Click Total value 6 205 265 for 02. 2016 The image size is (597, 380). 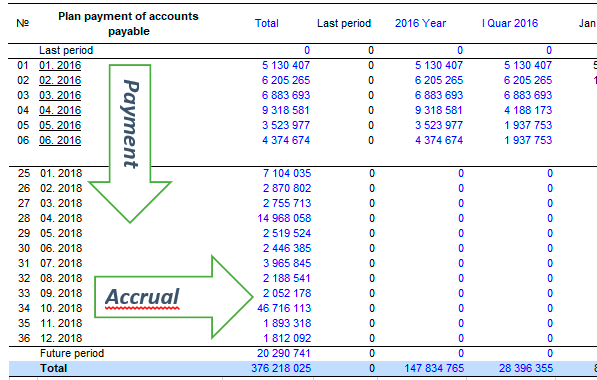pos(286,80)
